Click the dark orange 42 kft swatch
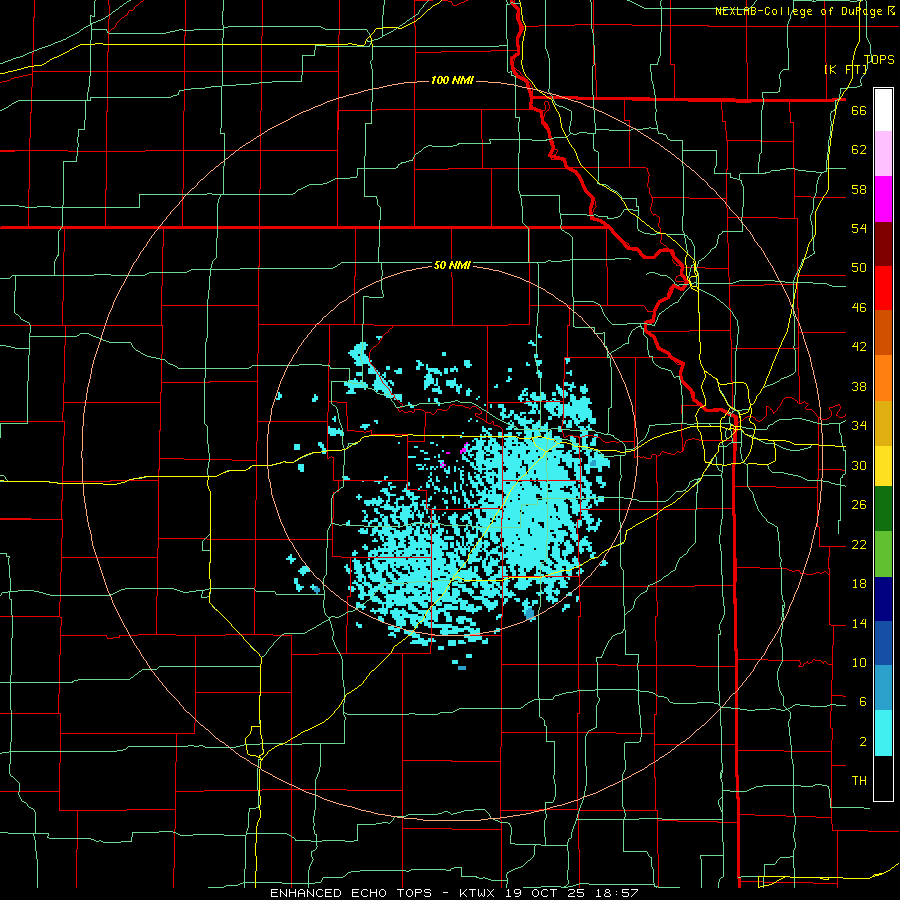This screenshot has height=900, width=900. click(x=883, y=333)
